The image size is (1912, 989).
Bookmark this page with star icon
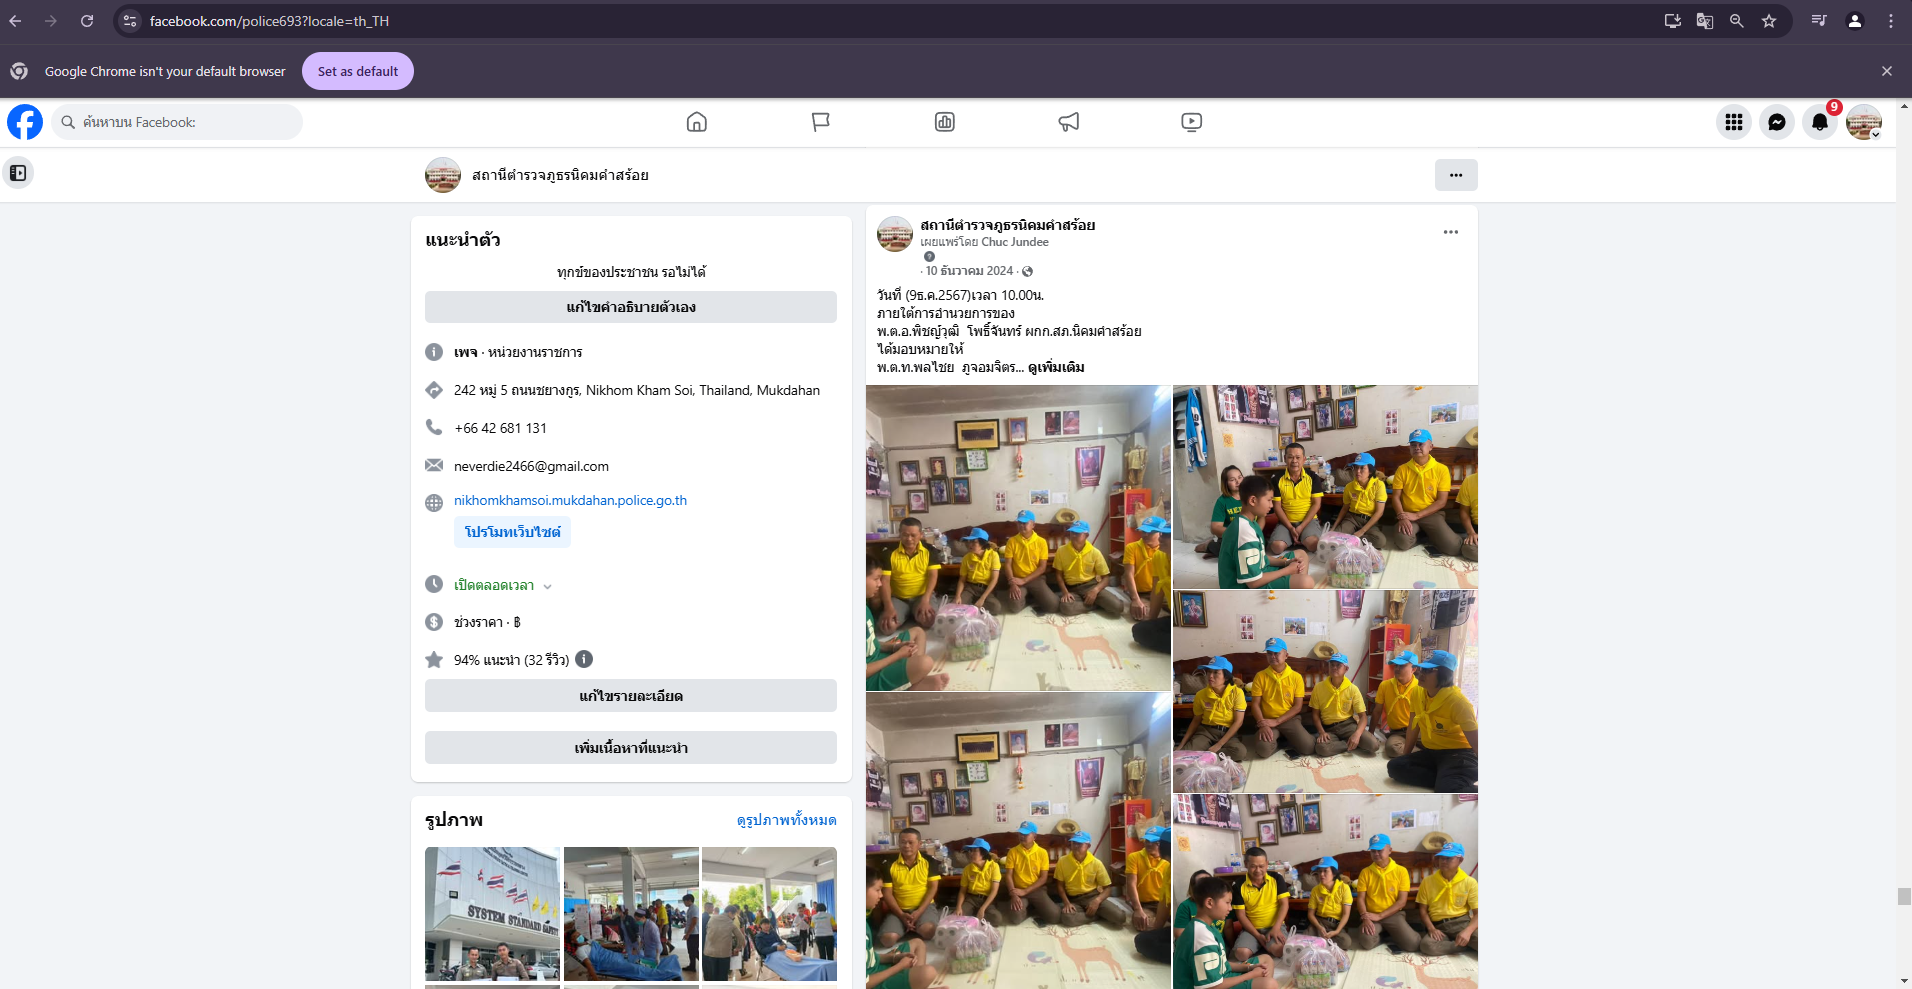1769,21
